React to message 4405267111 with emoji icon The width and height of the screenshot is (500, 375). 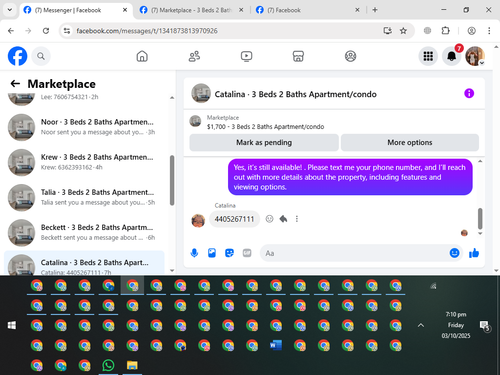tap(269, 219)
